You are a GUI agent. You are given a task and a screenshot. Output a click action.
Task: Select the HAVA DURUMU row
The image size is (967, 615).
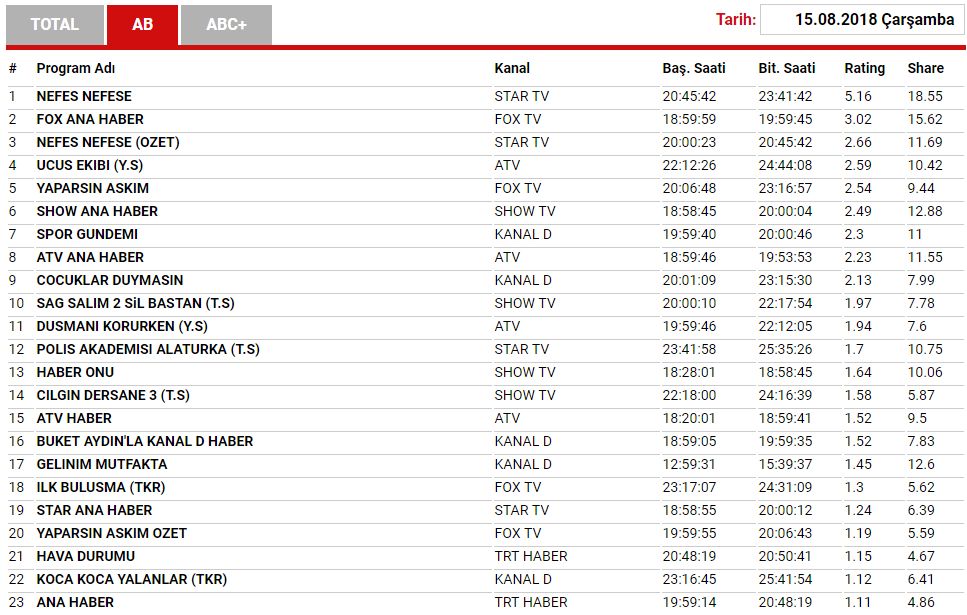pos(485,556)
